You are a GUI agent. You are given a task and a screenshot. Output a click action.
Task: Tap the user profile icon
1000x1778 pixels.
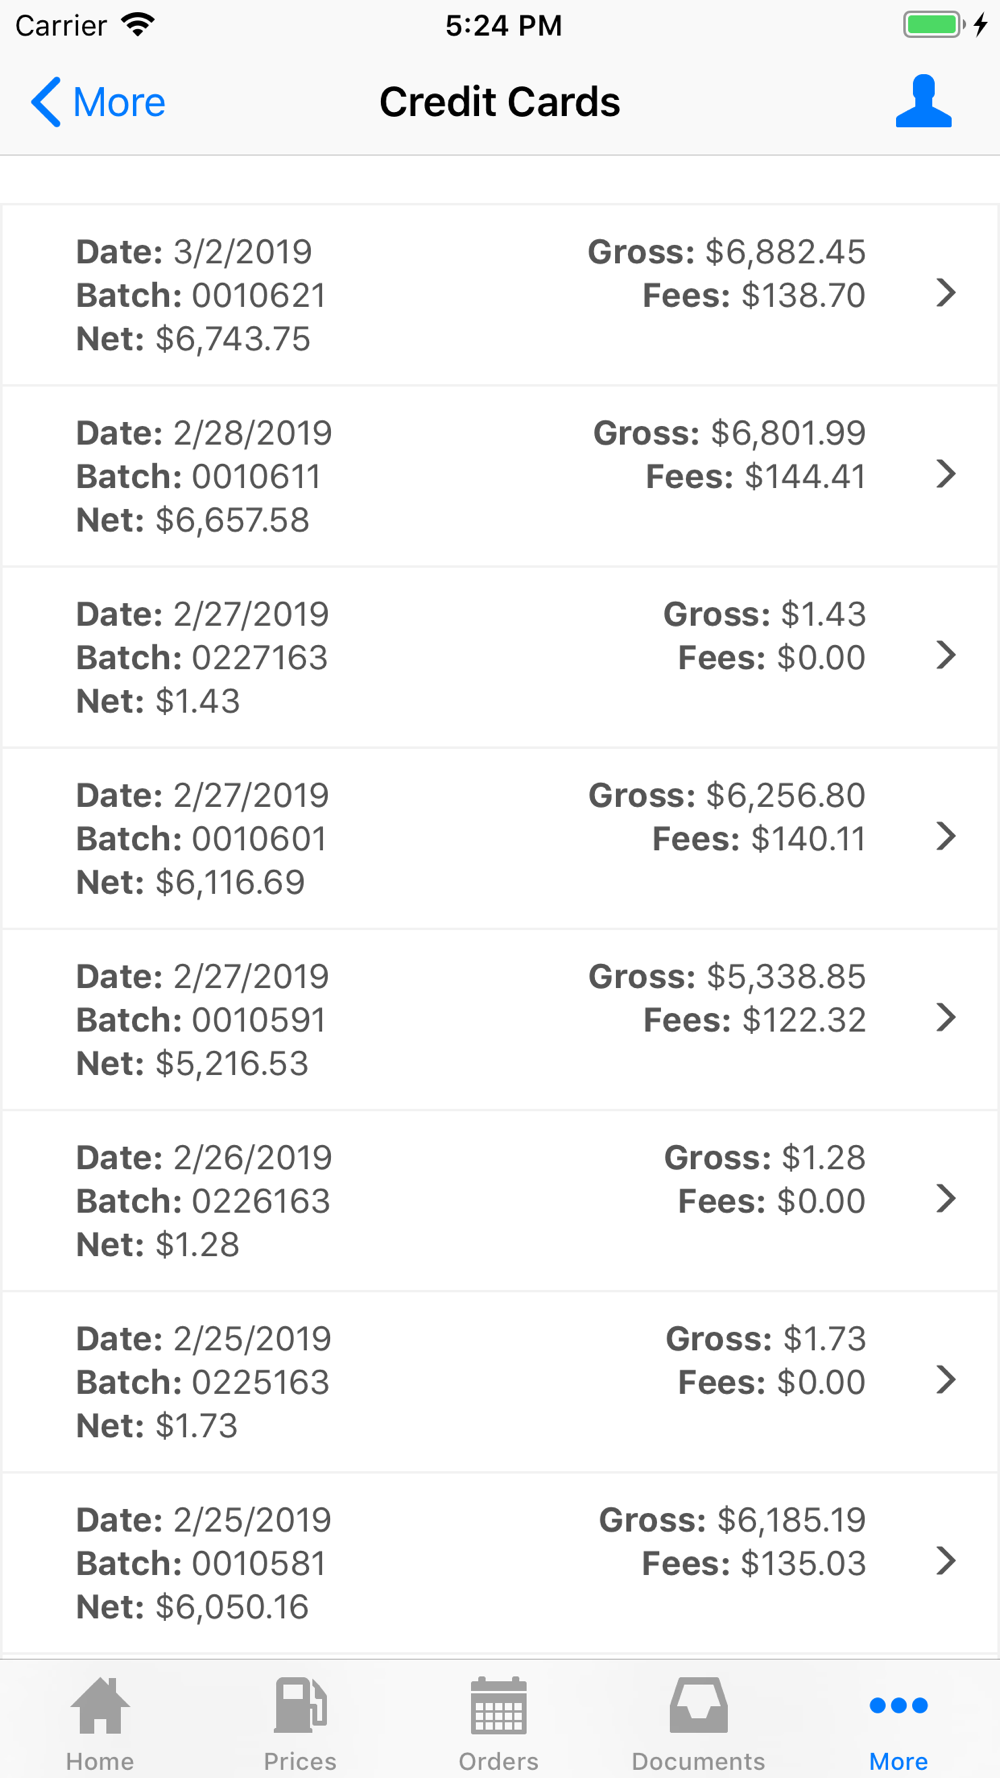tap(923, 102)
